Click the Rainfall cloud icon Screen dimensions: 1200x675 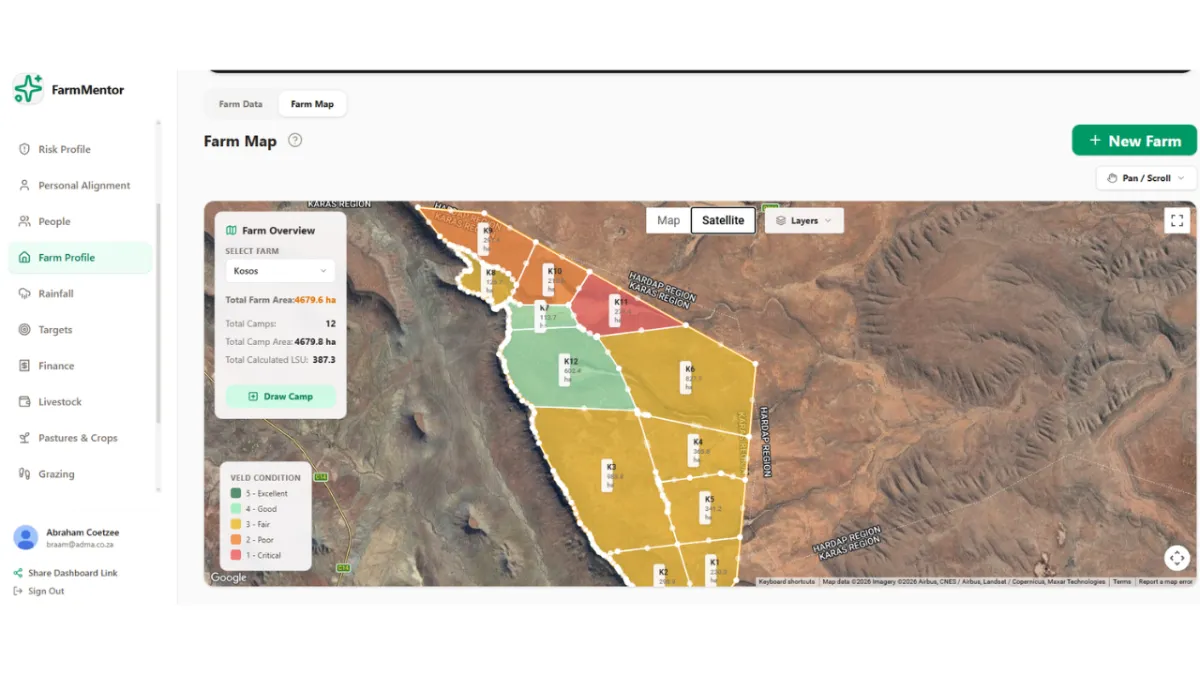coord(24,293)
